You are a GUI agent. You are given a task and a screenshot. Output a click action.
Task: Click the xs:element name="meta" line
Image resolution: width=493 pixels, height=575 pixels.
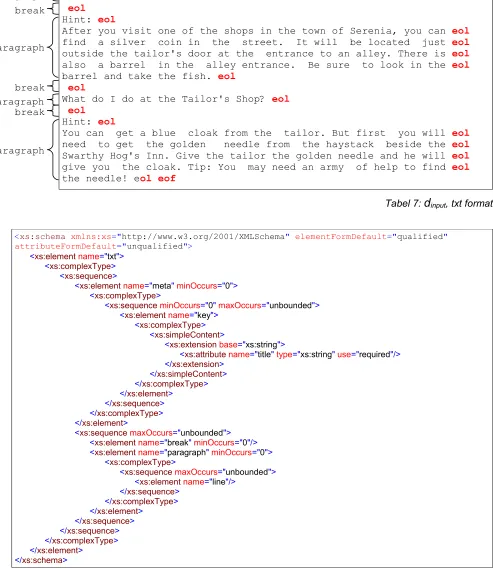(156, 286)
